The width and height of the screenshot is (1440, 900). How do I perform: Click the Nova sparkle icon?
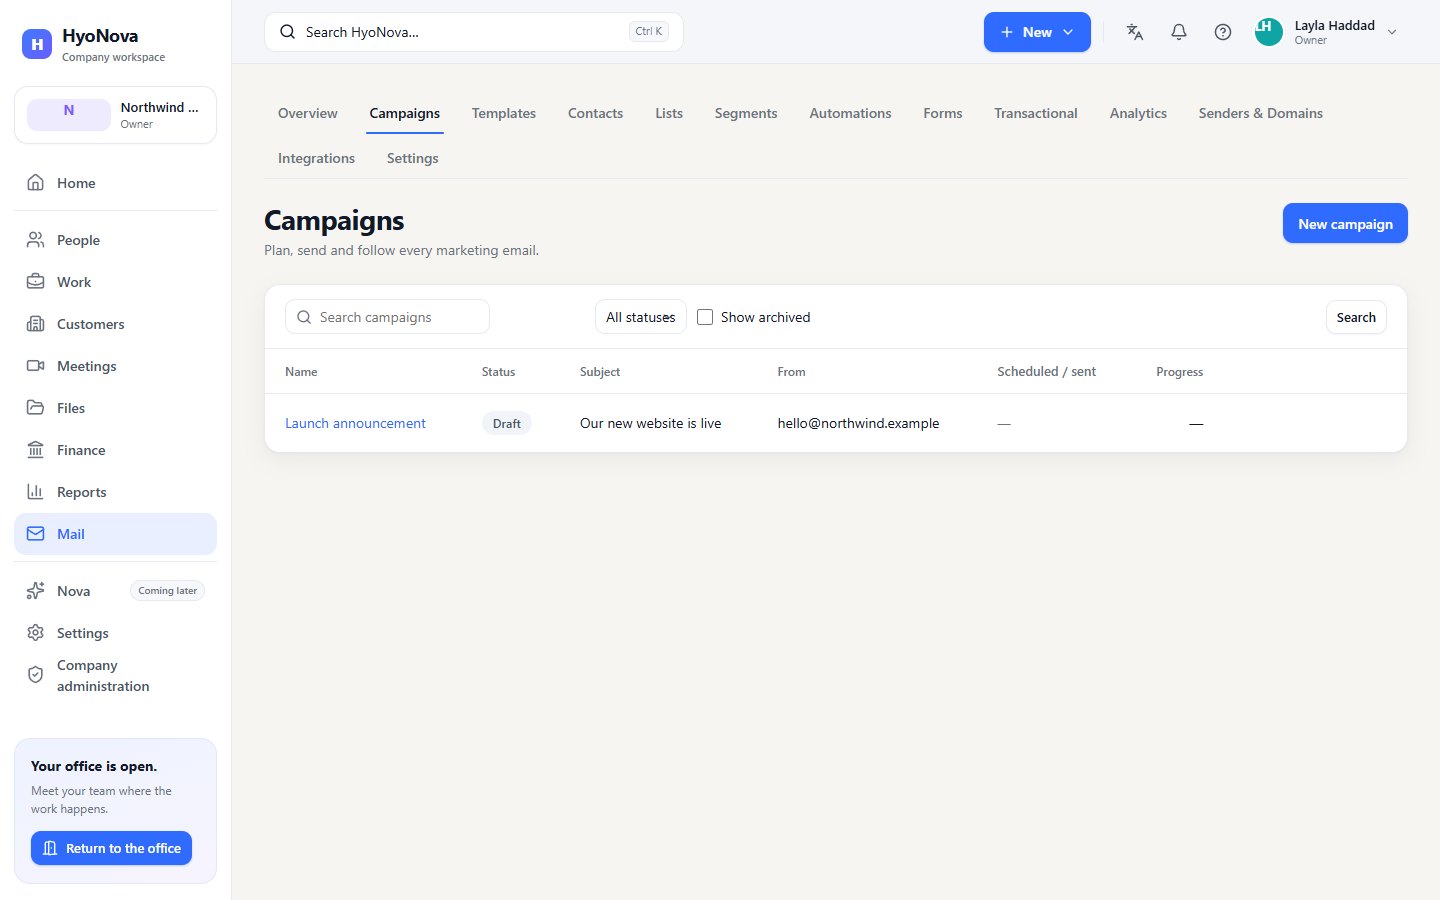pos(35,591)
